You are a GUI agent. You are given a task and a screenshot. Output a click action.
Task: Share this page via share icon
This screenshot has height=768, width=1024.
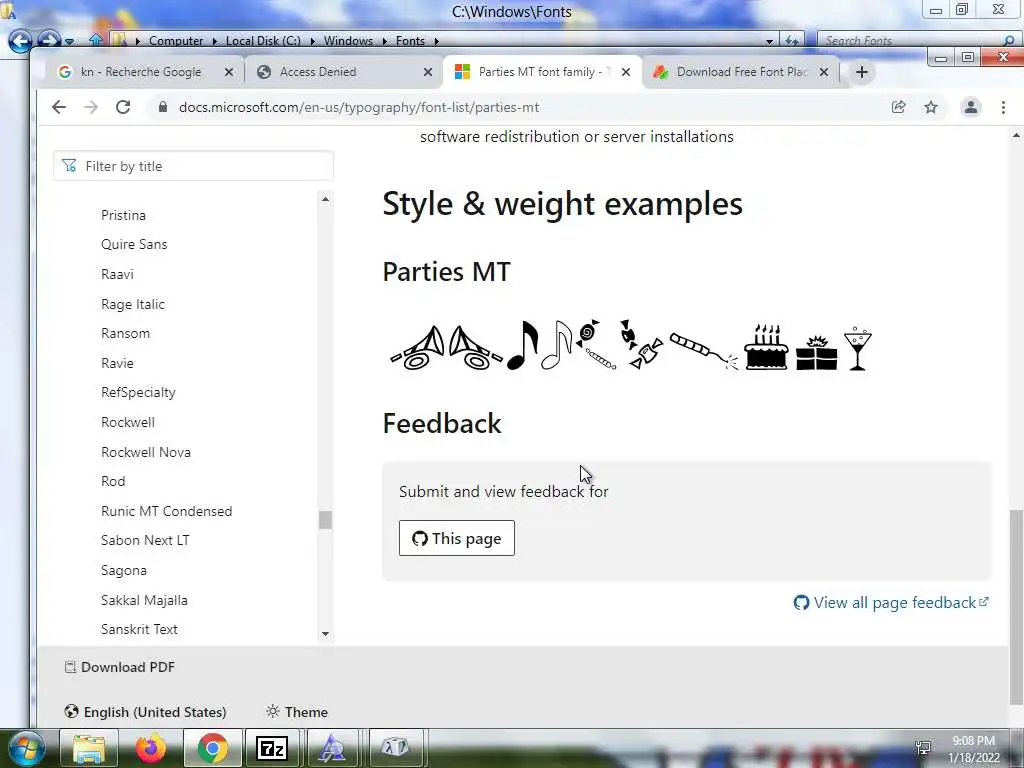click(899, 107)
